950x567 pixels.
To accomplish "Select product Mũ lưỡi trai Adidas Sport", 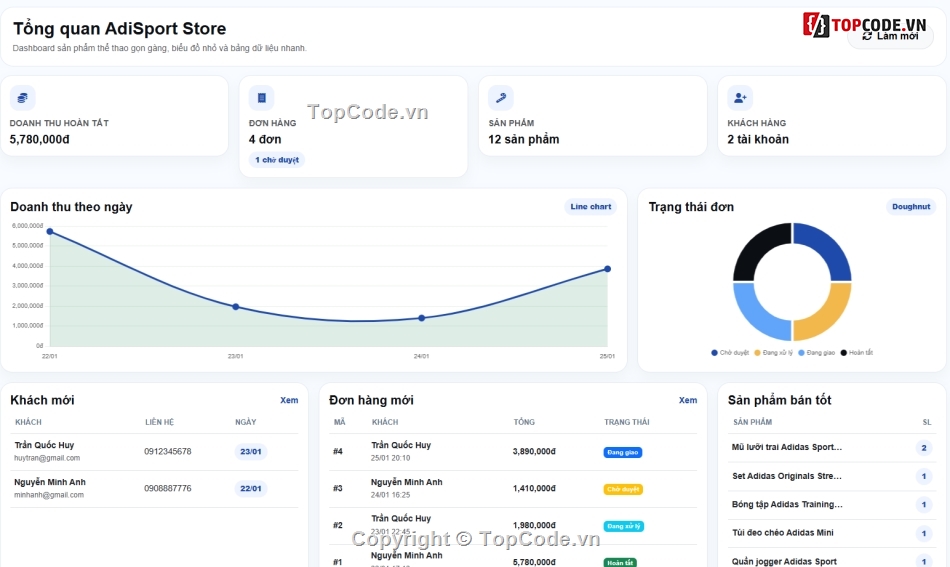I will (x=786, y=447).
